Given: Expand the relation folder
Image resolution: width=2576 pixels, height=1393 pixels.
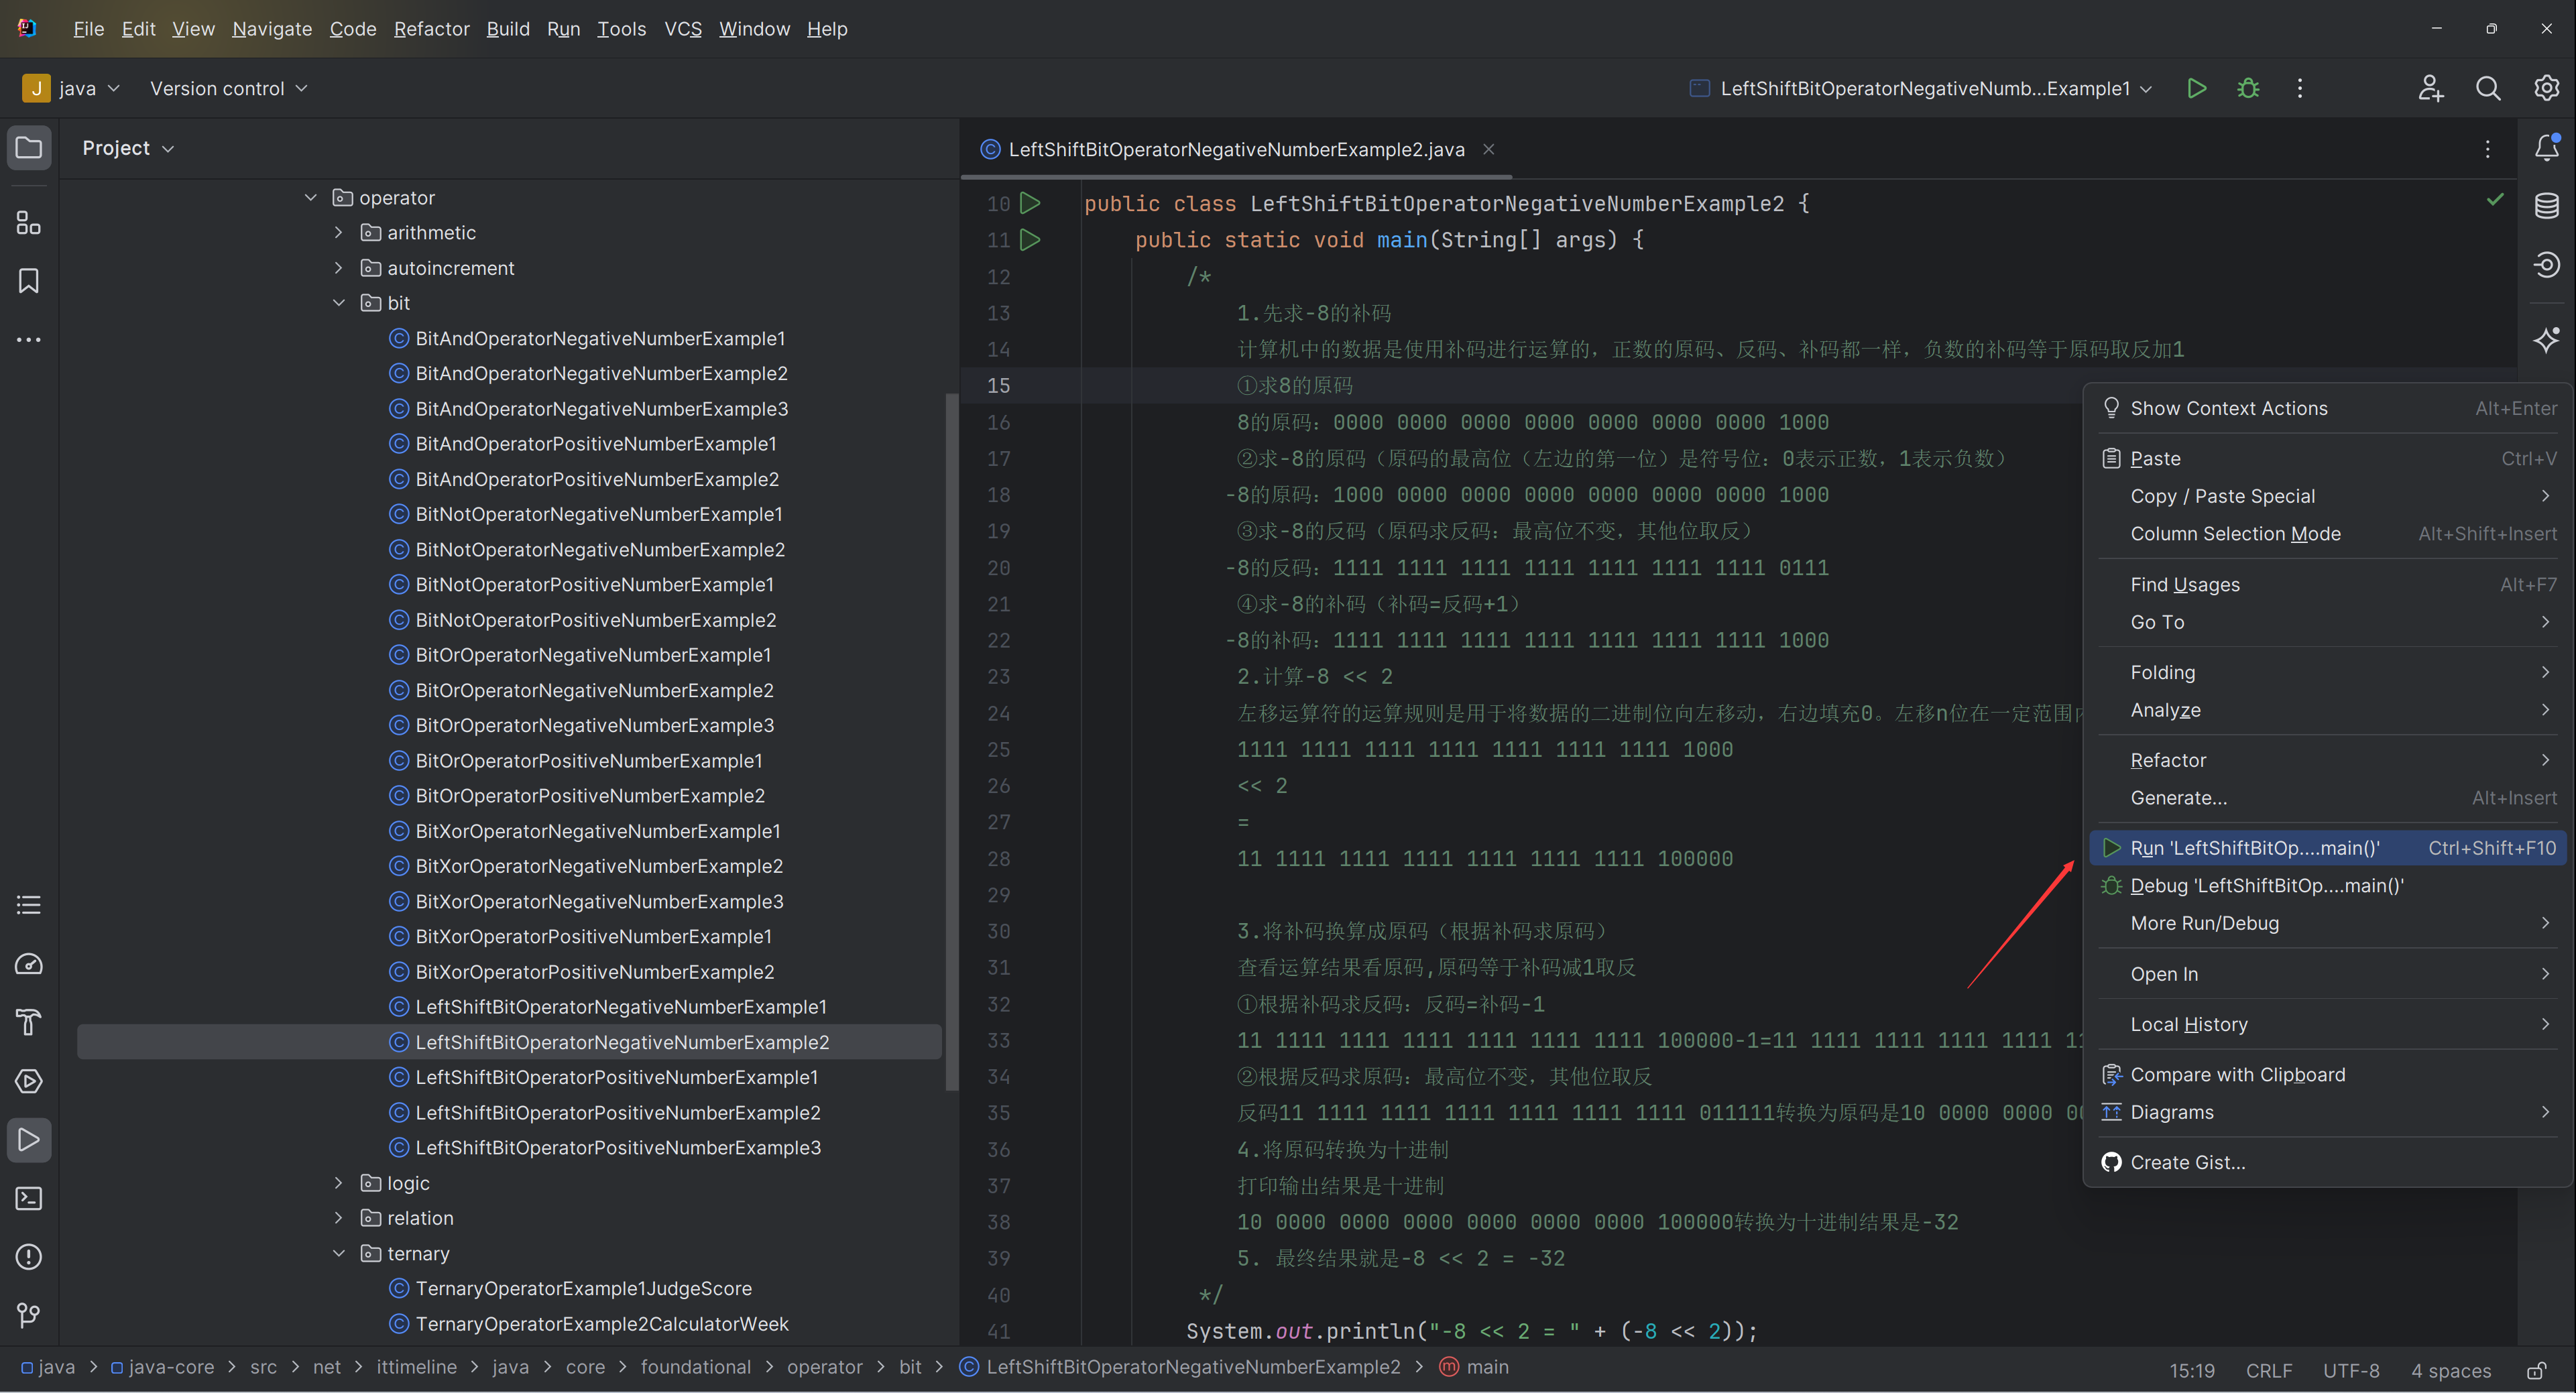Looking at the screenshot, I should [338, 1218].
